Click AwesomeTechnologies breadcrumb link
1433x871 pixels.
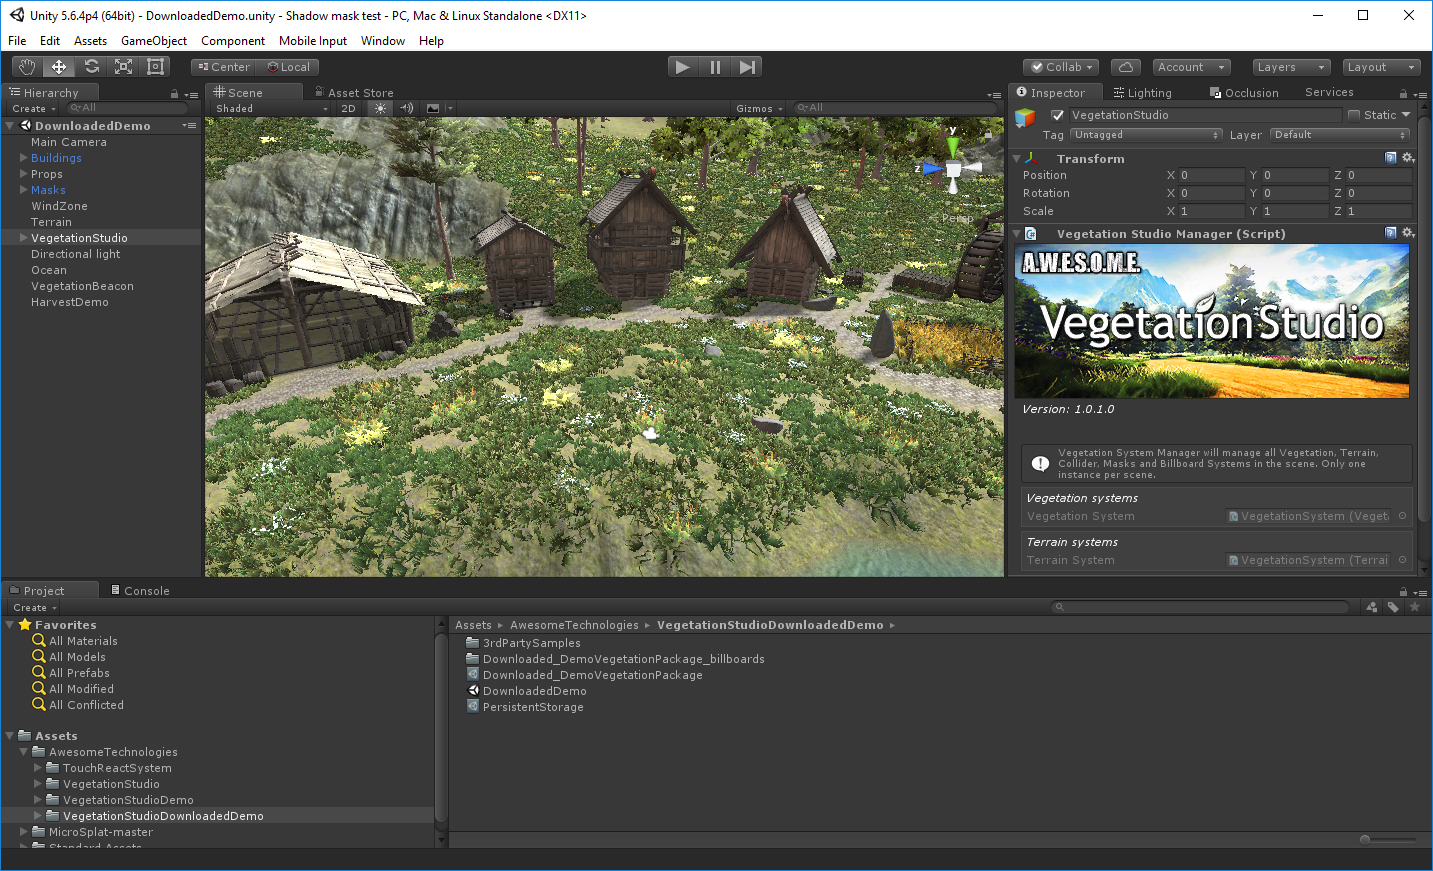pyautogui.click(x=574, y=625)
